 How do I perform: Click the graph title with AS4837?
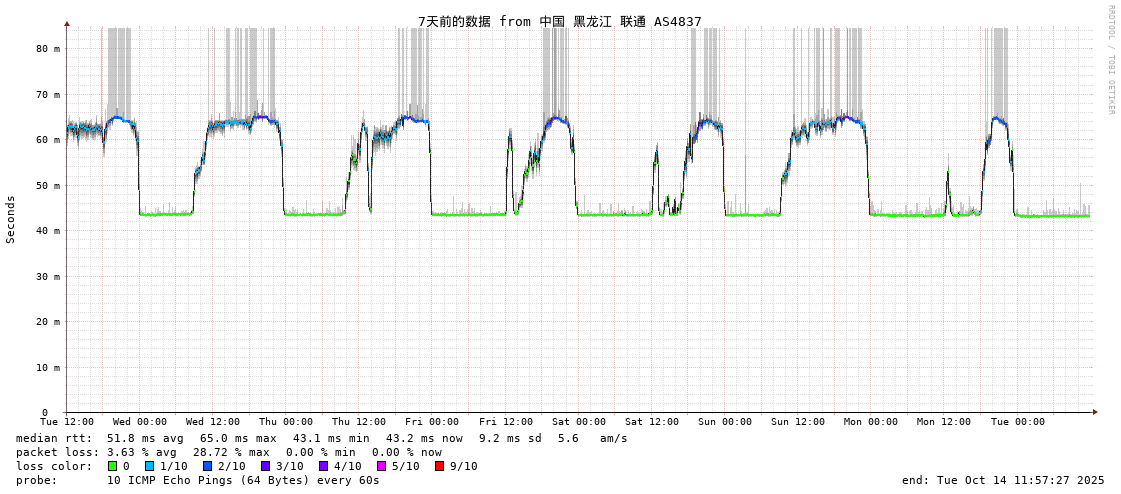coord(559,21)
